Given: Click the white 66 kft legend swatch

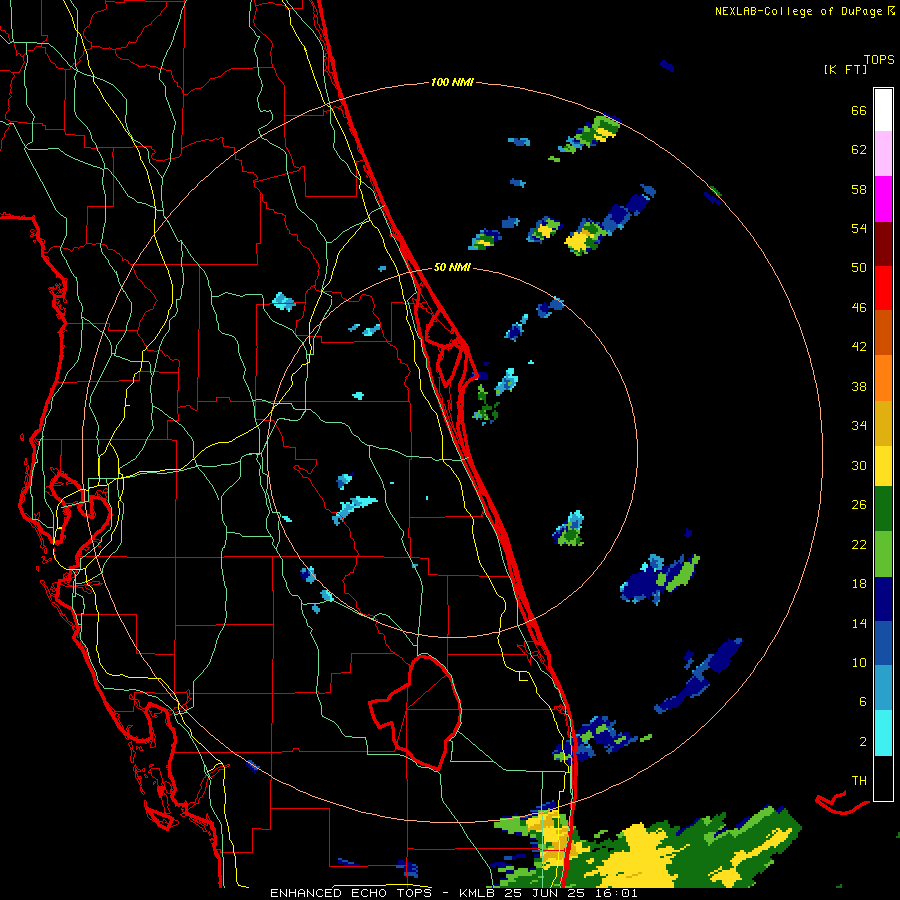Looking at the screenshot, I should (x=883, y=110).
